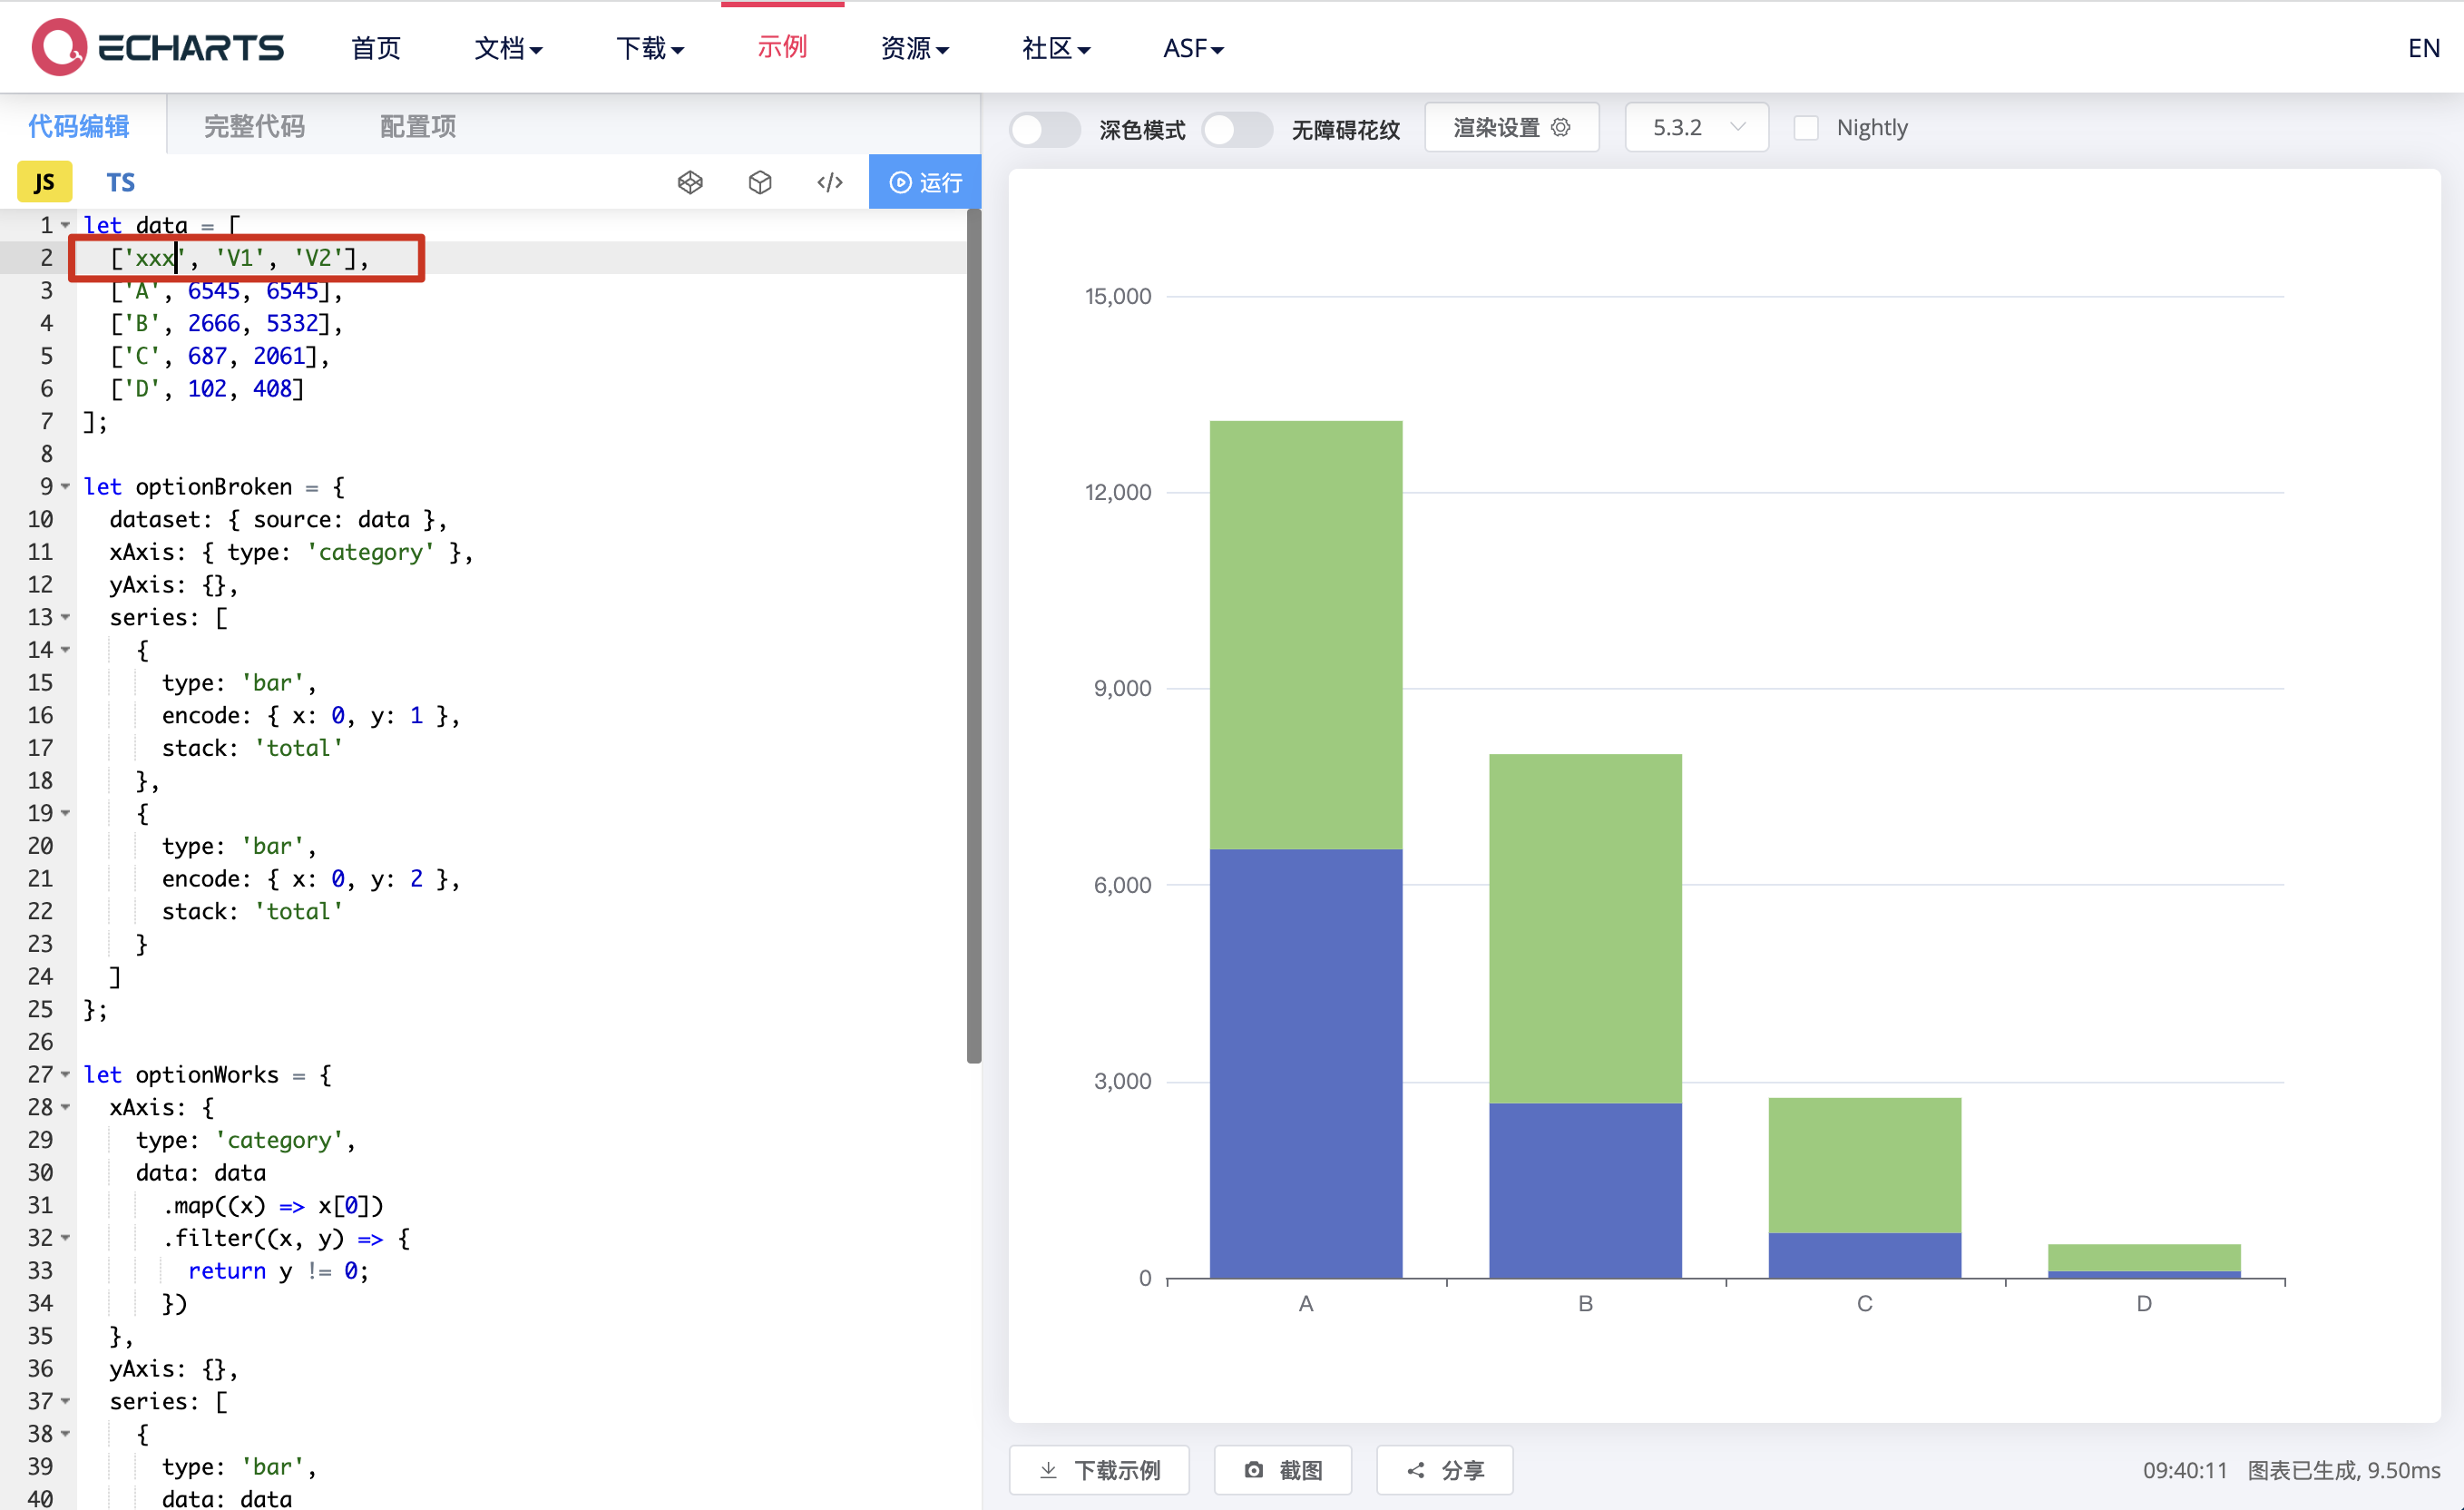2464x1510 pixels.
Task: Open the 文档 dropdown menu
Action: [x=508, y=48]
